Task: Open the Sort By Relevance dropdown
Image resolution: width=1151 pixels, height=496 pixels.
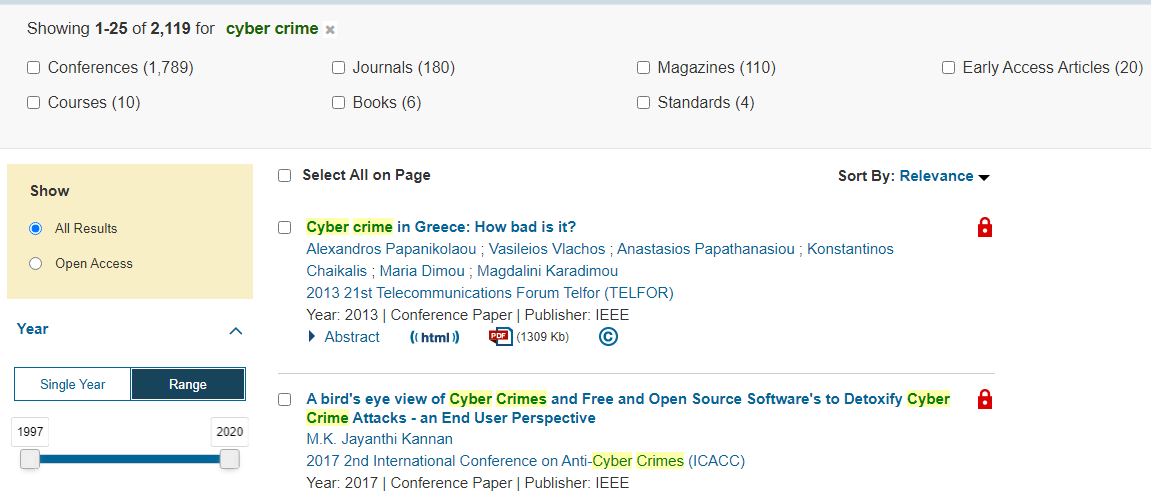Action: 943,176
